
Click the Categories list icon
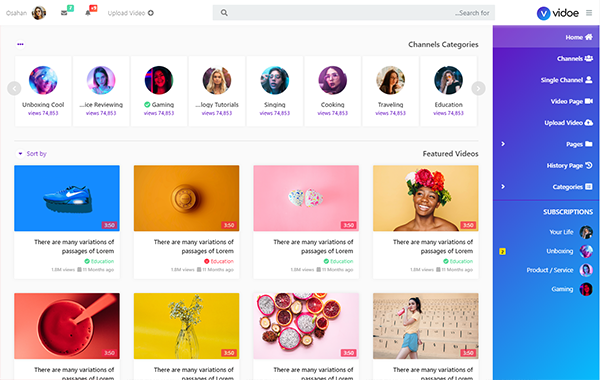coord(589,187)
